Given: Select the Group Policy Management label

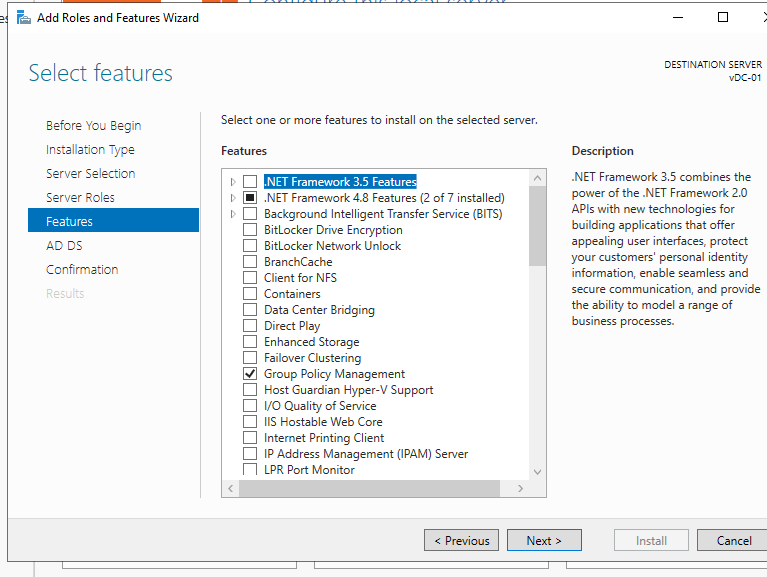Looking at the screenshot, I should [334, 374].
